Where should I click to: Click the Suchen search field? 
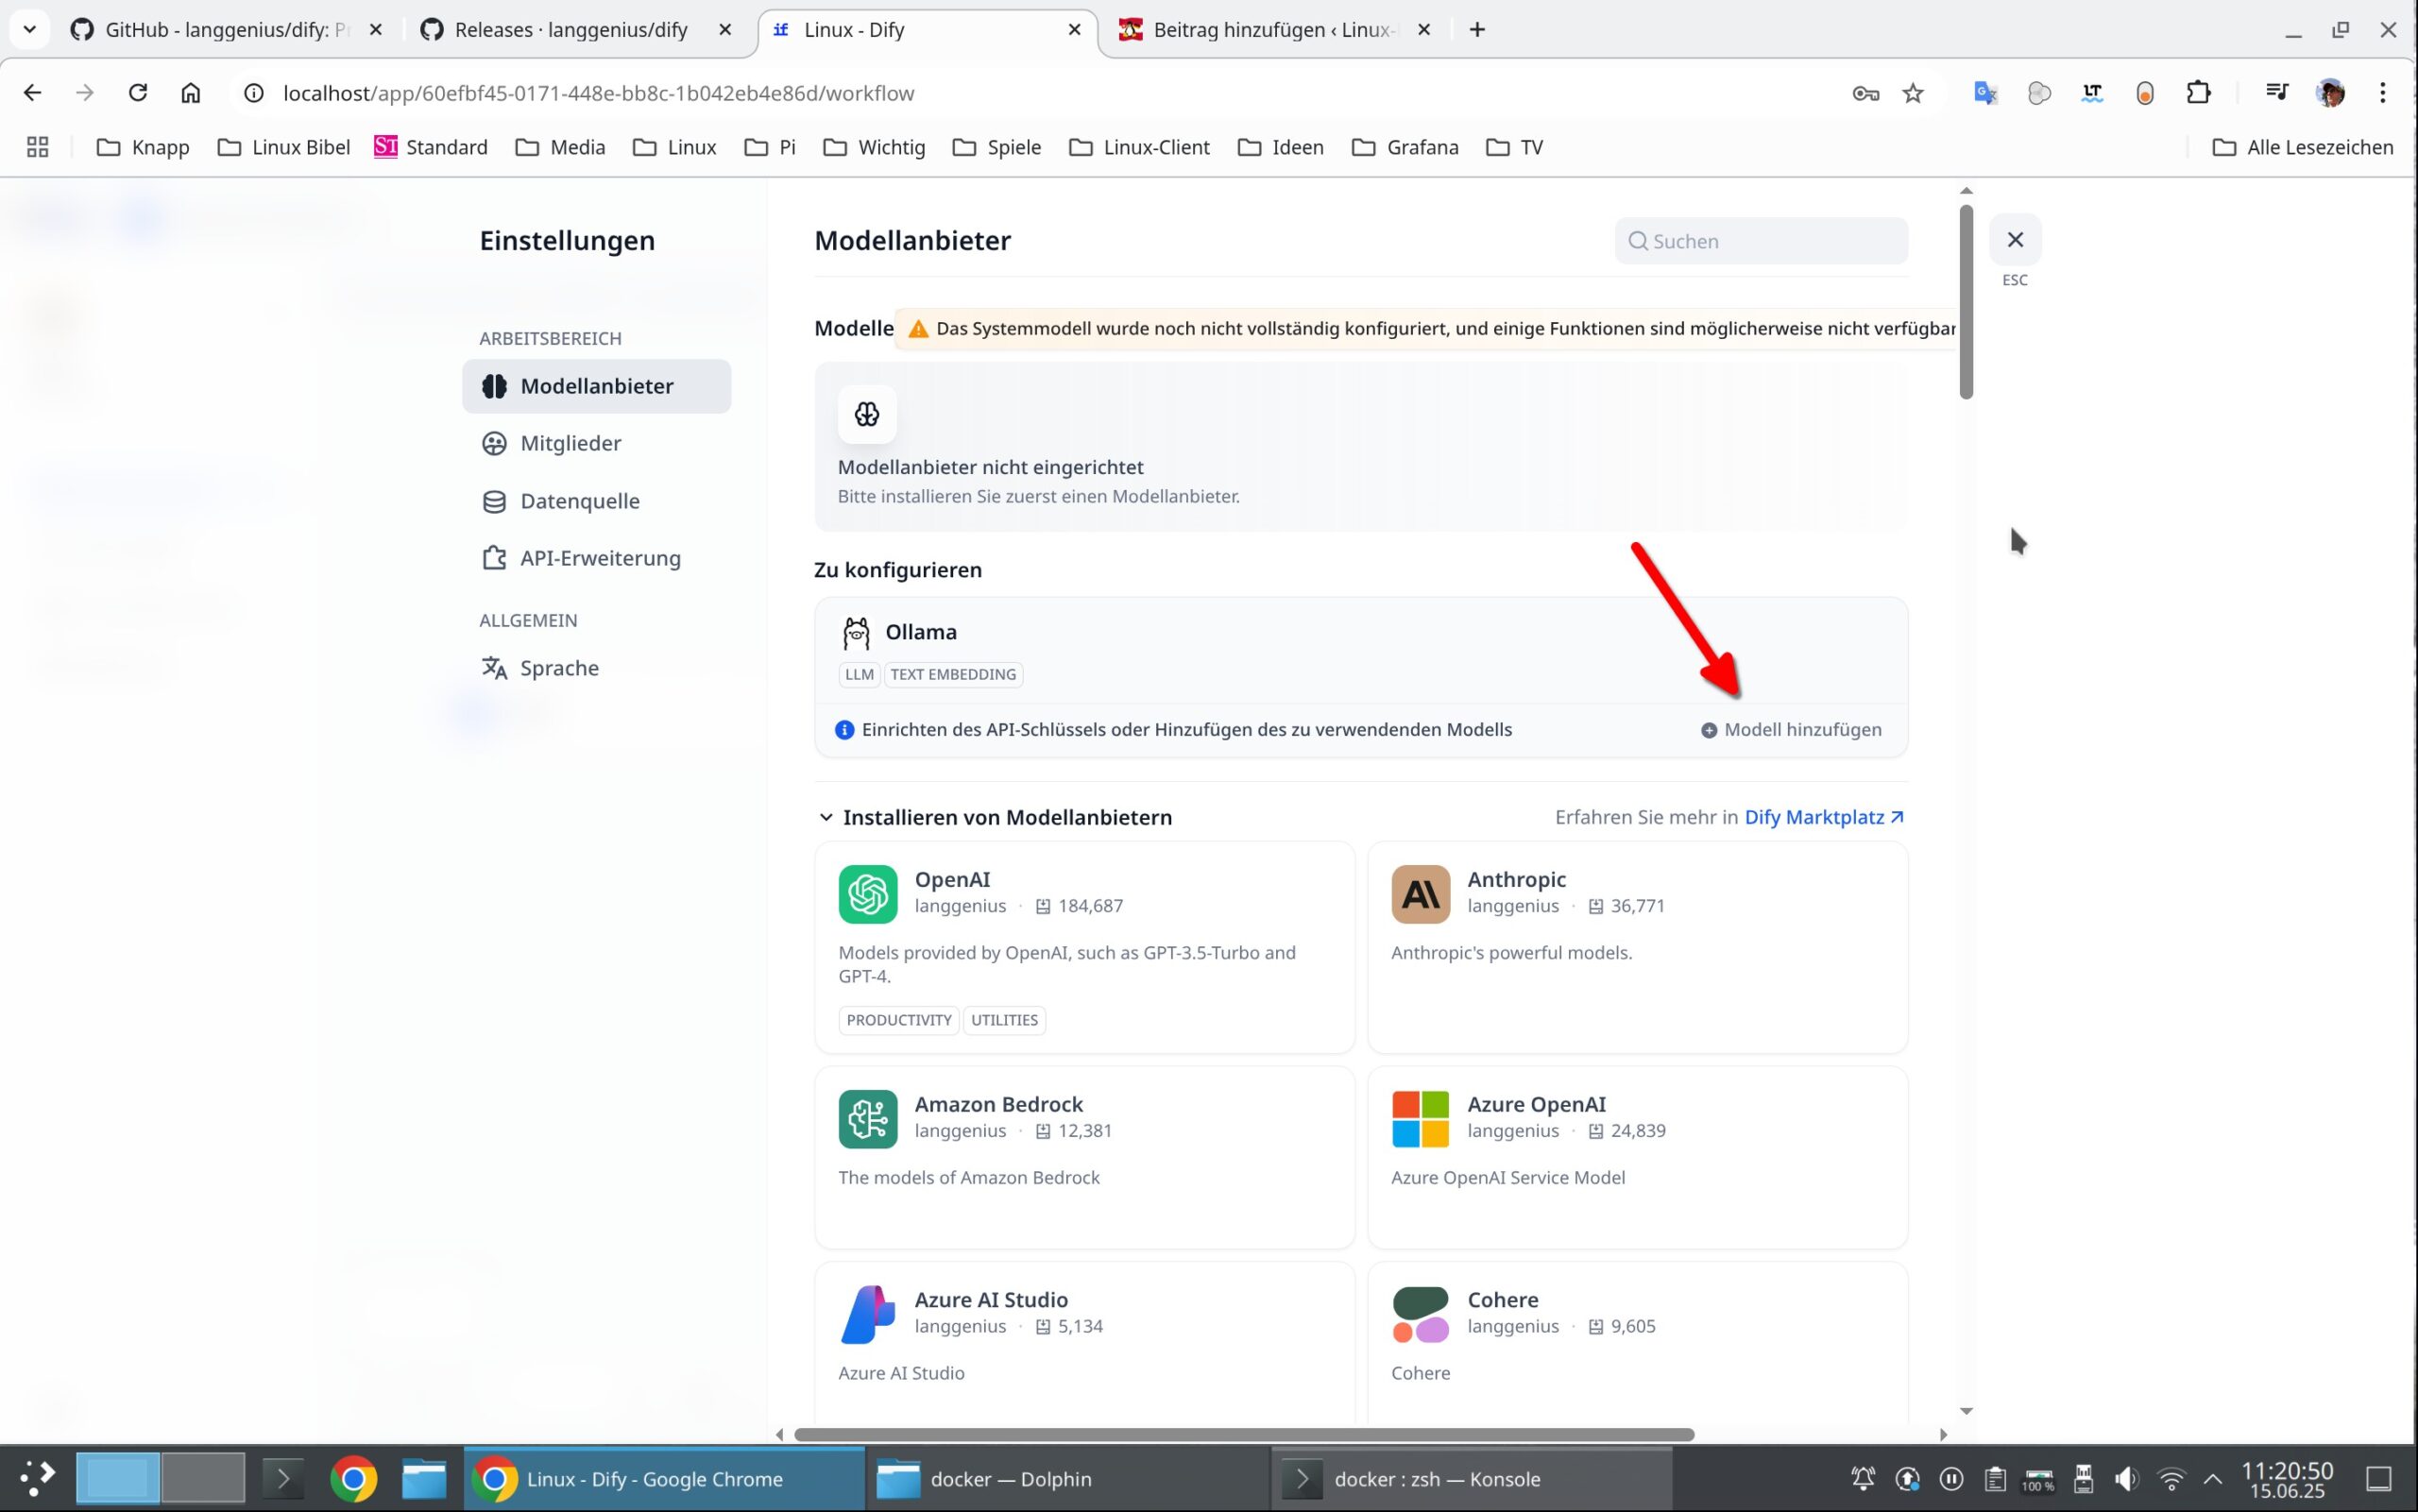click(x=1760, y=241)
